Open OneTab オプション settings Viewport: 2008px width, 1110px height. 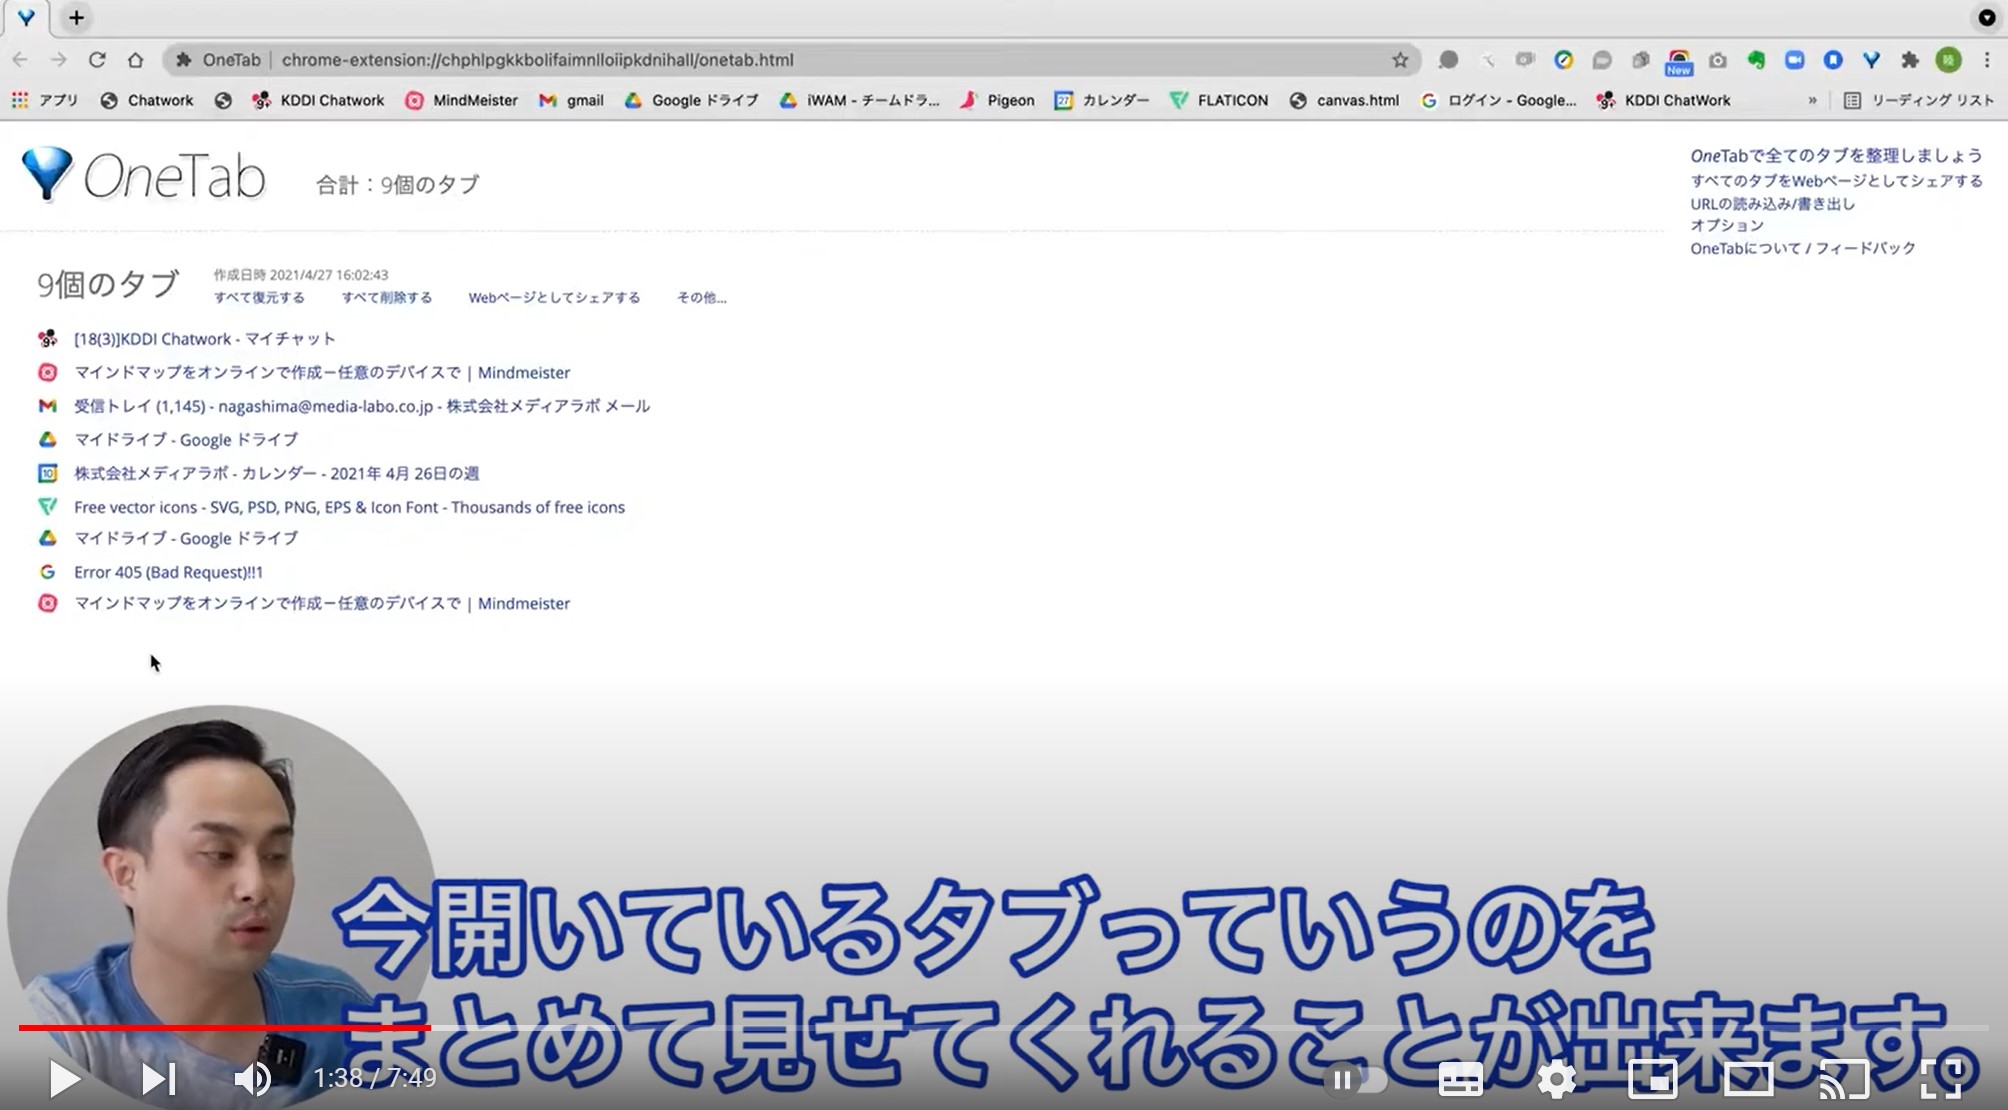tap(1727, 226)
